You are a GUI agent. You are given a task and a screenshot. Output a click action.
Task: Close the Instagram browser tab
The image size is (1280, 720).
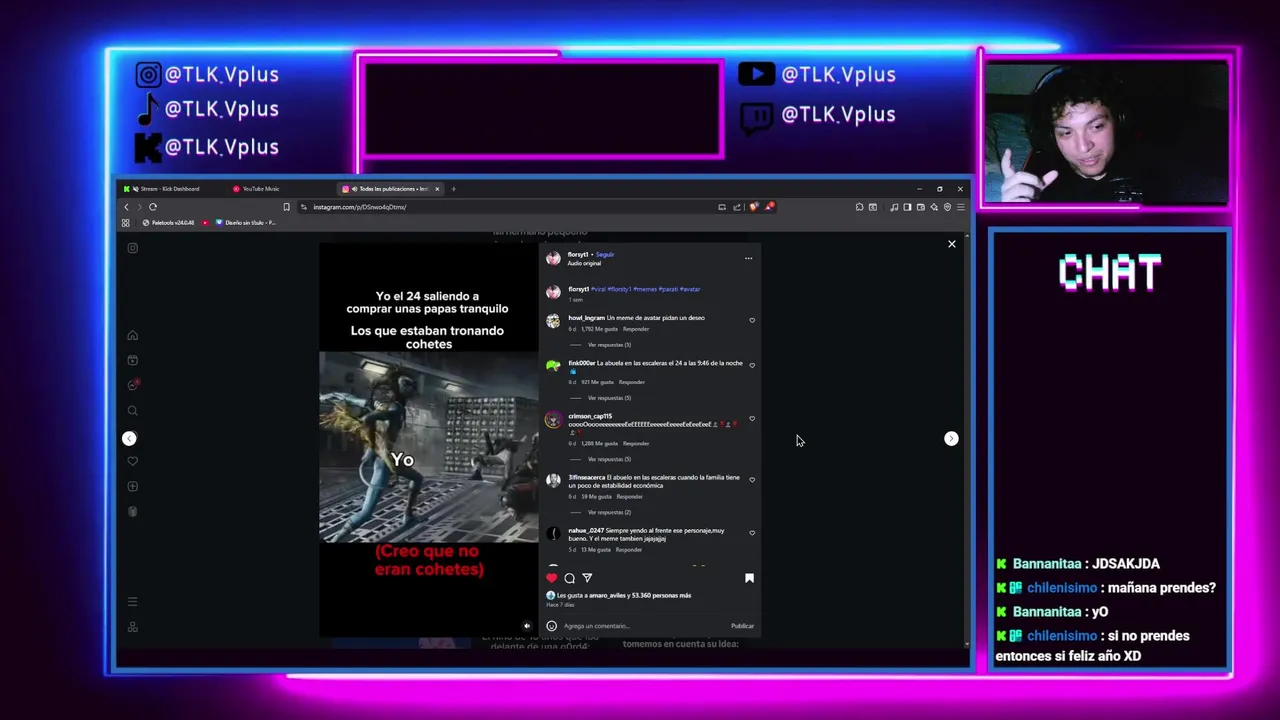437,189
